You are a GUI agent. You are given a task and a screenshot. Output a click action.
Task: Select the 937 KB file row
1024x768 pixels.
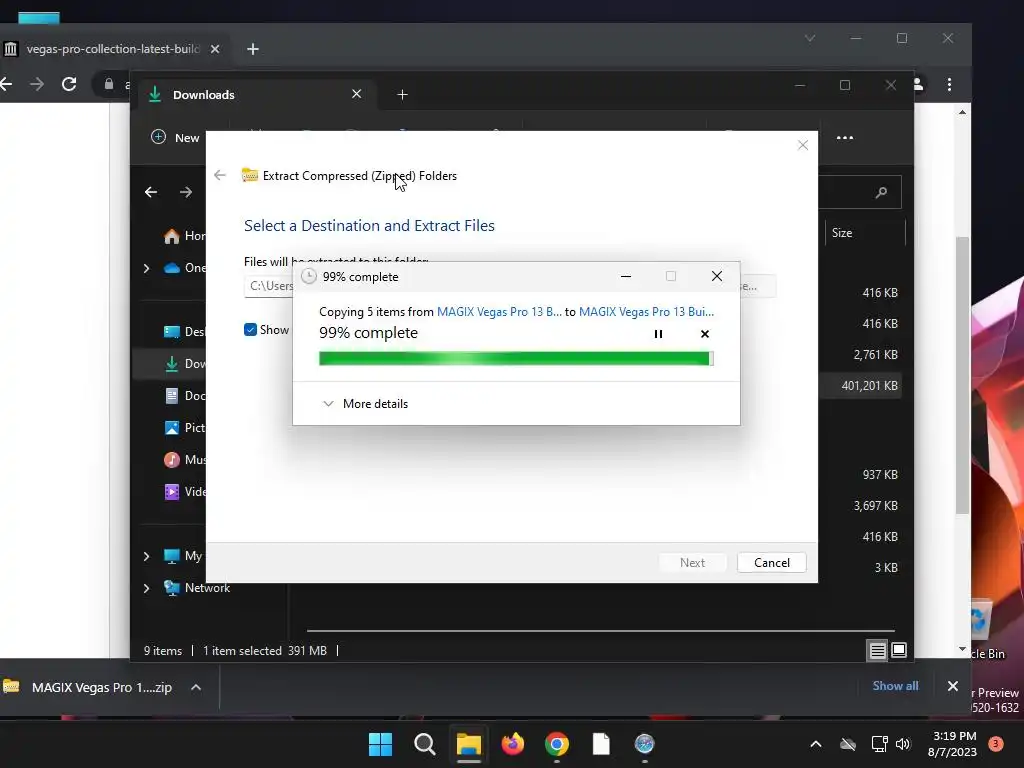point(861,475)
